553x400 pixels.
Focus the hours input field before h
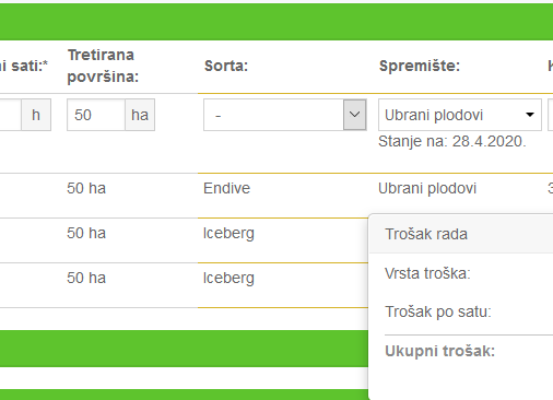tap(11, 115)
